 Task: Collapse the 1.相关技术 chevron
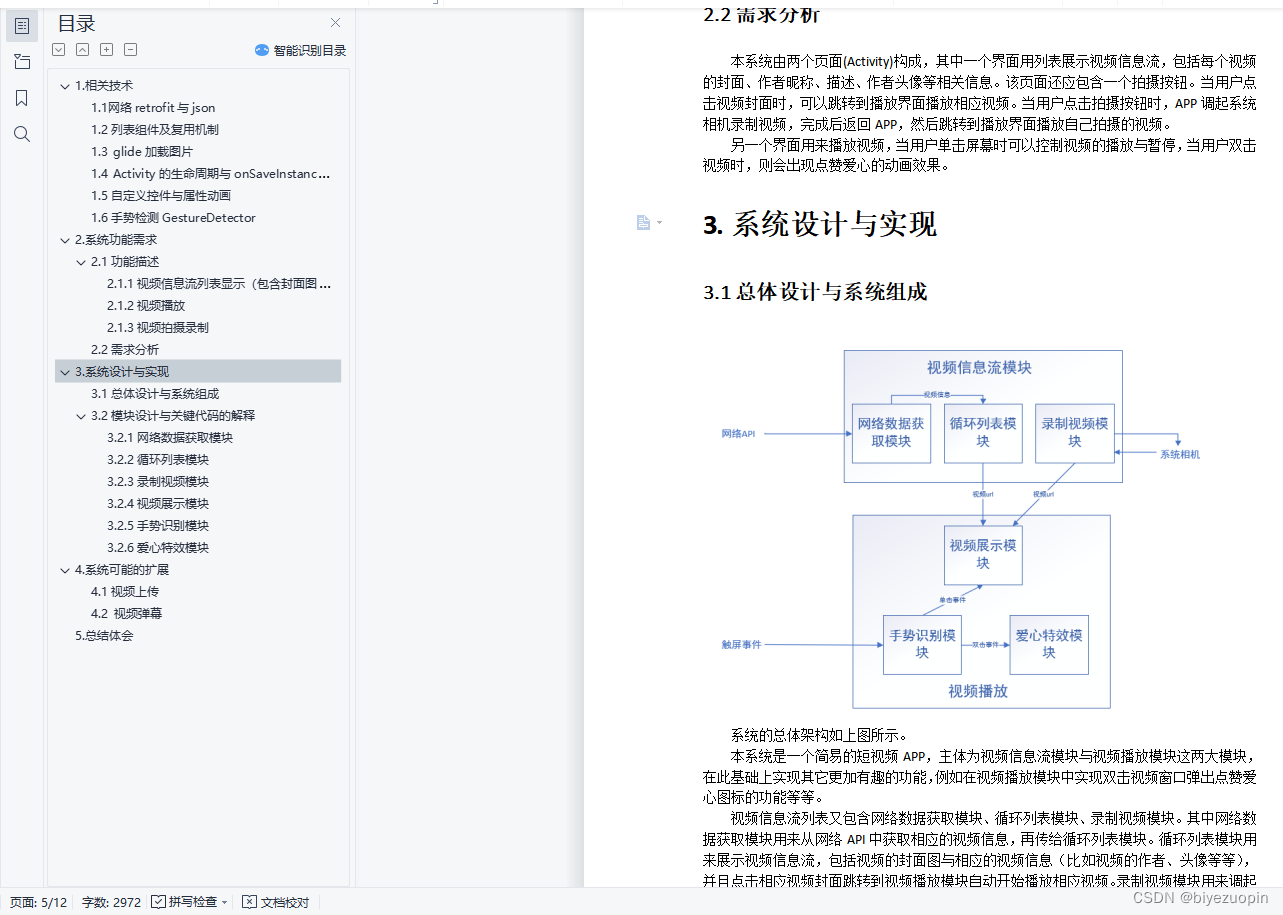65,86
